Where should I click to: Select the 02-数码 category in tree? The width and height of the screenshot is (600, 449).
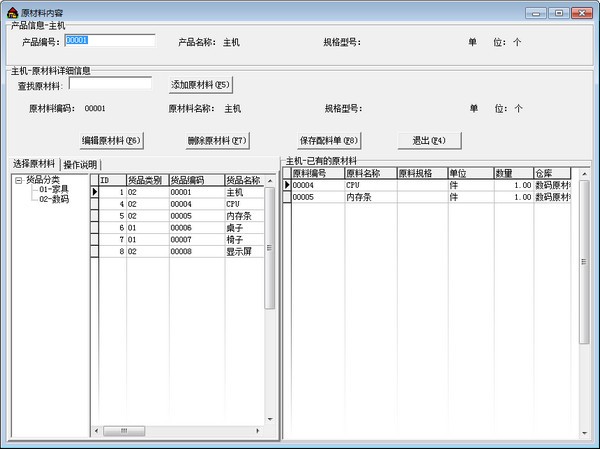tap(54, 199)
